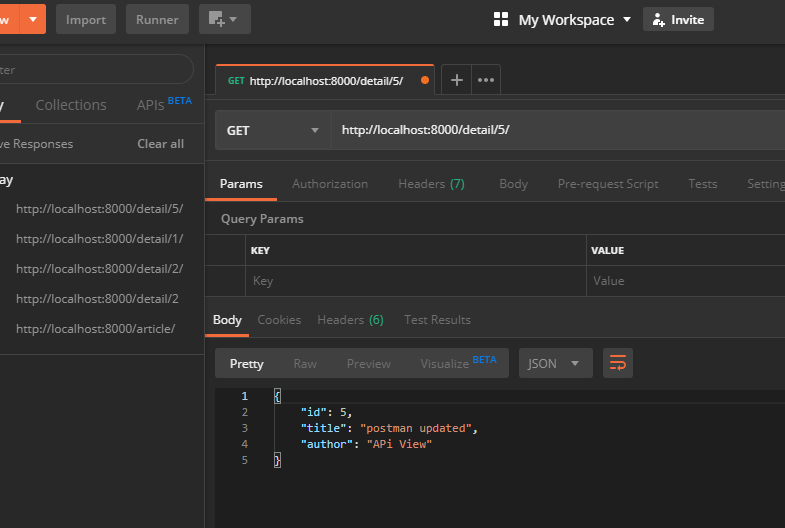
Task: Open history entry localhost:8000/detail/2/
Action: click(100, 269)
